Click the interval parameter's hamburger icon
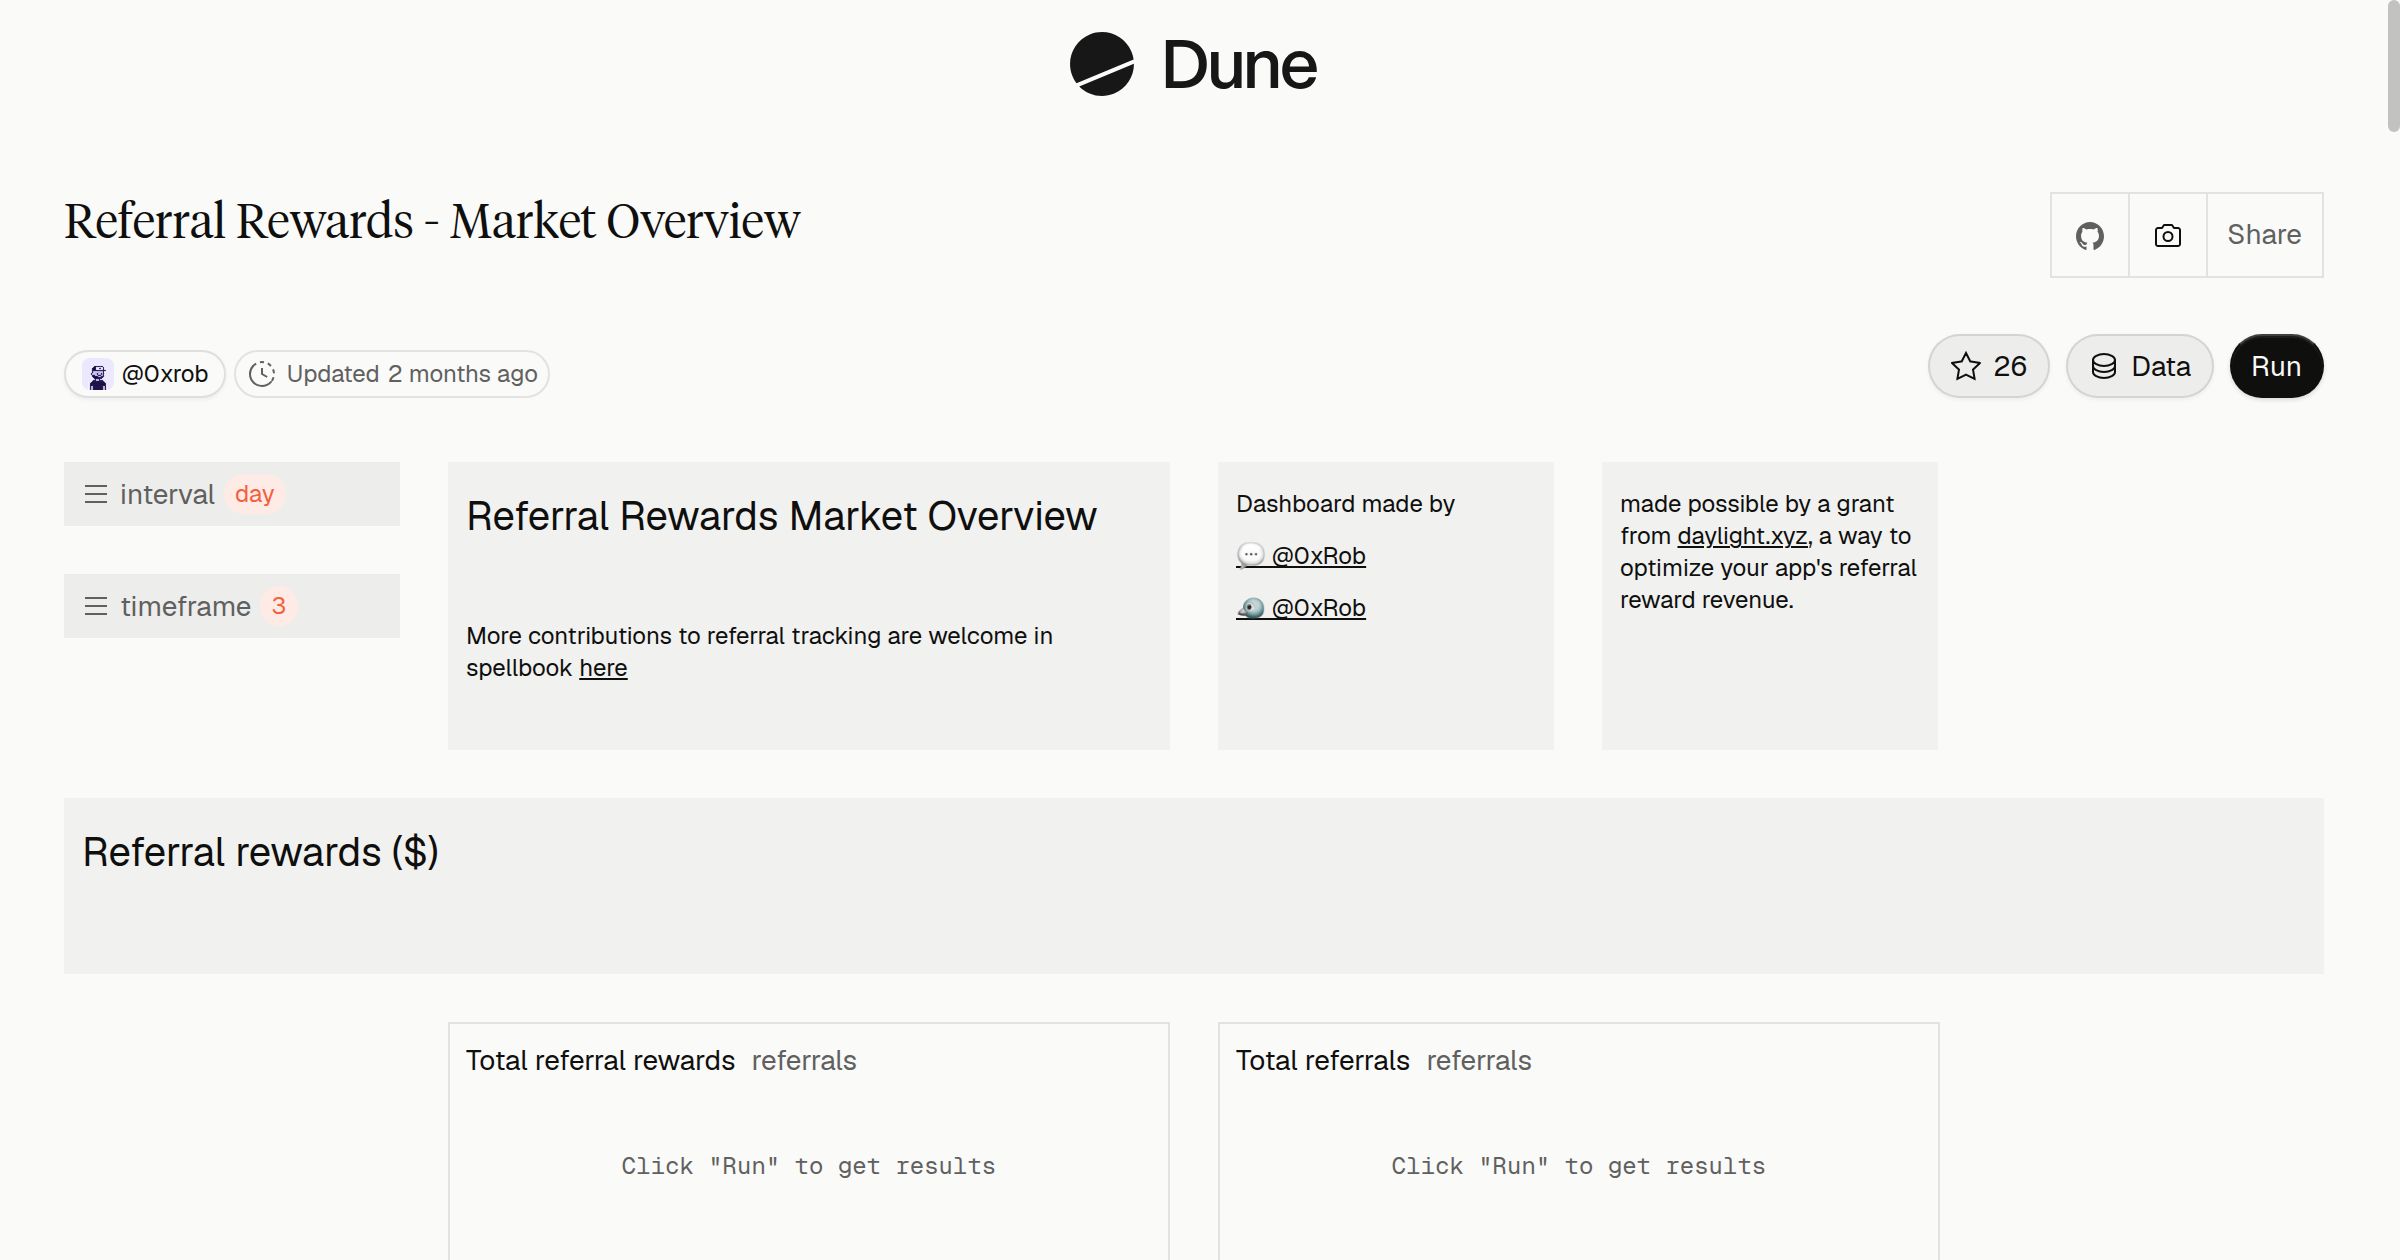The image size is (2400, 1260). point(96,494)
